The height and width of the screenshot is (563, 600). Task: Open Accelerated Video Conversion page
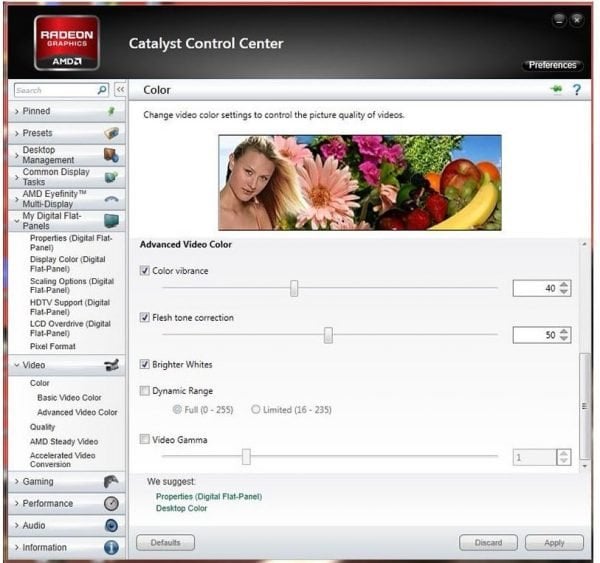[63, 460]
